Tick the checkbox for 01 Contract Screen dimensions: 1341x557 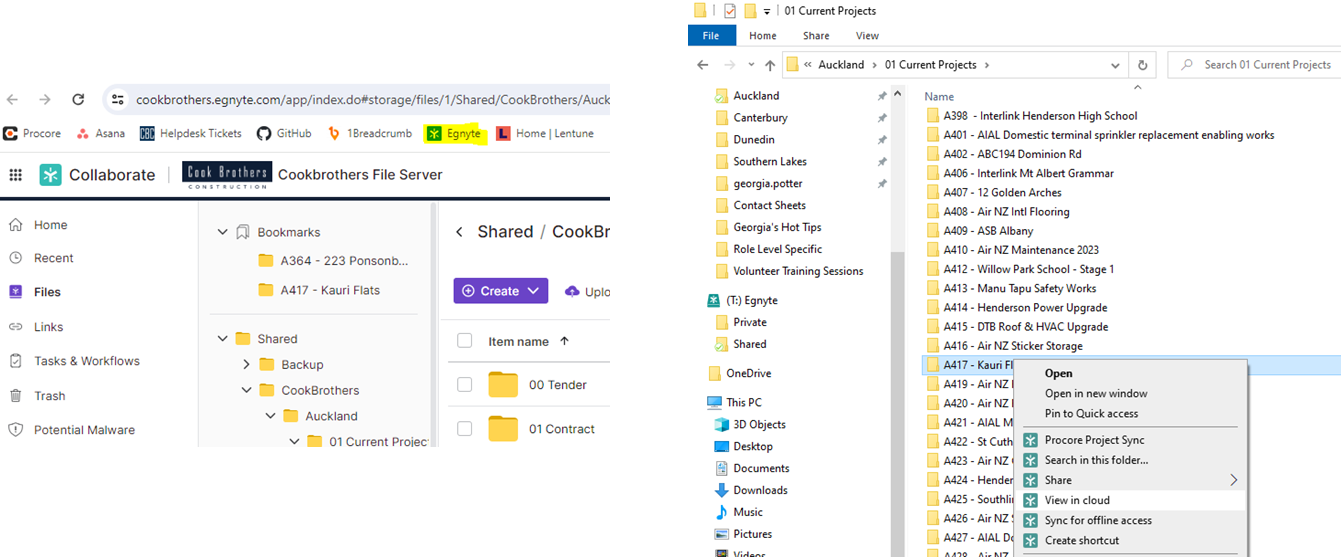(464, 428)
